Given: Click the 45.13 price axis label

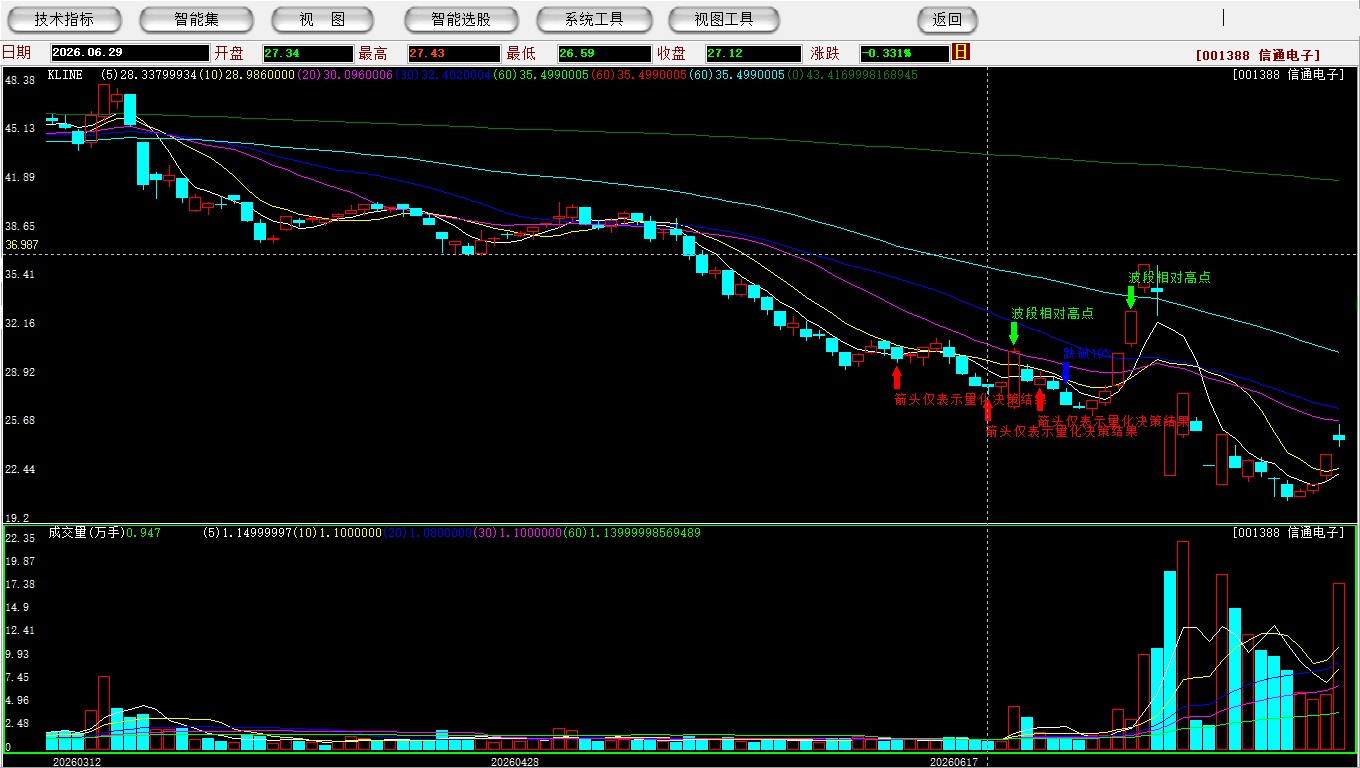Looking at the screenshot, I should [x=20, y=128].
